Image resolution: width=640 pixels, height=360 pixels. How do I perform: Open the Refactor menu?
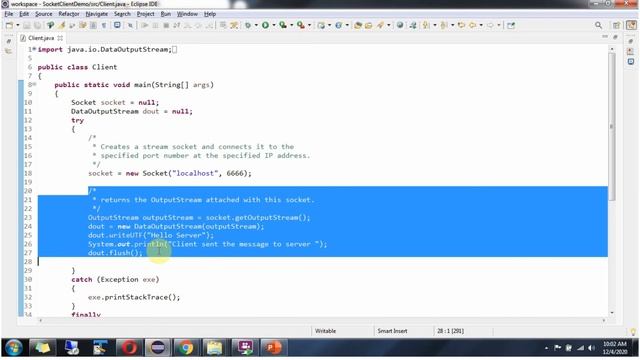(69, 14)
